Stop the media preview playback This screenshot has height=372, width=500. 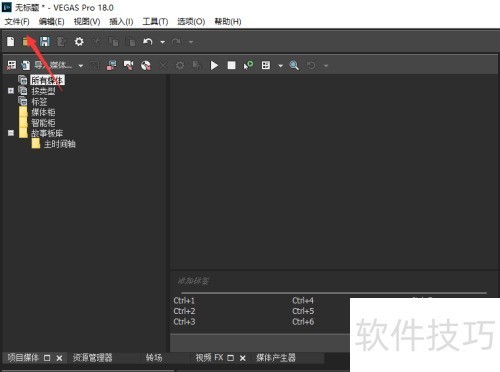tap(231, 65)
